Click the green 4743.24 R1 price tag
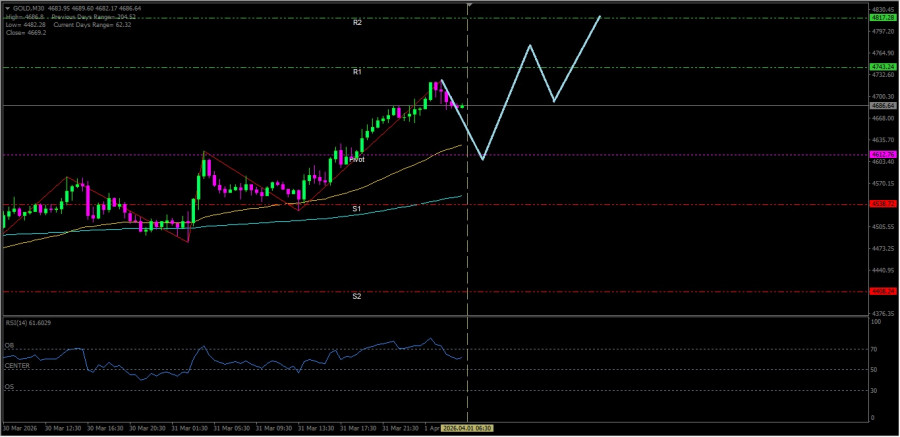The width and height of the screenshot is (900, 437). [x=882, y=67]
